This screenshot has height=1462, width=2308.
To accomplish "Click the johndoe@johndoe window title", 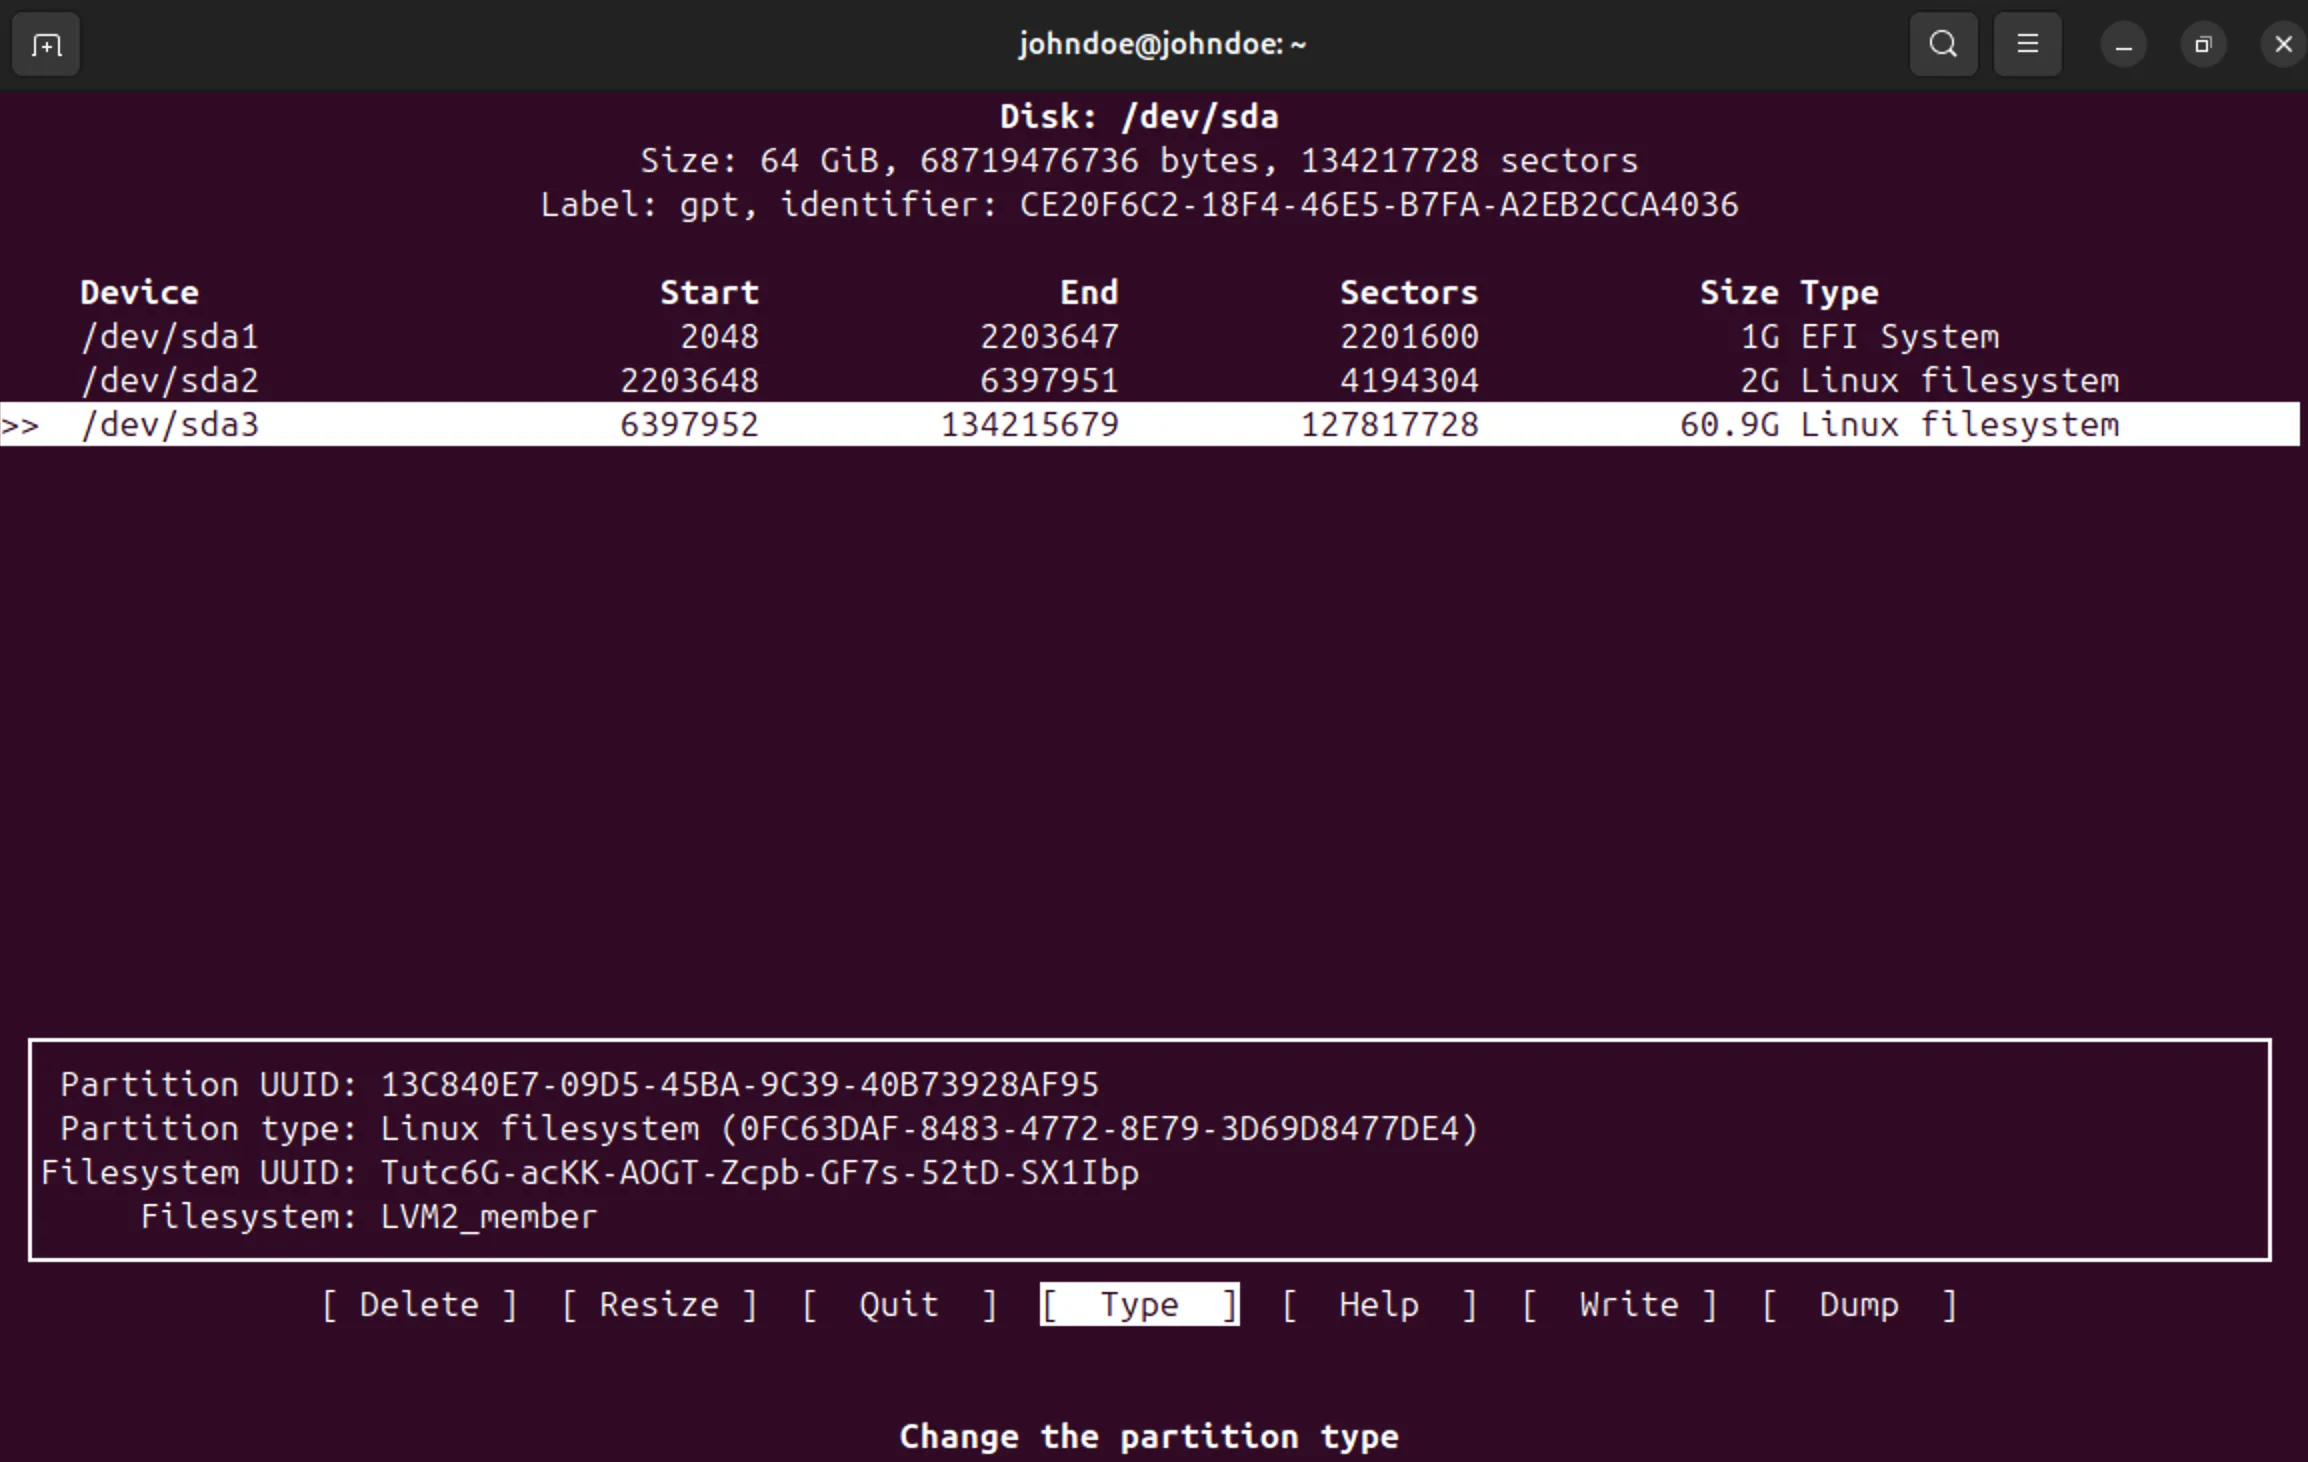I will click(1162, 45).
